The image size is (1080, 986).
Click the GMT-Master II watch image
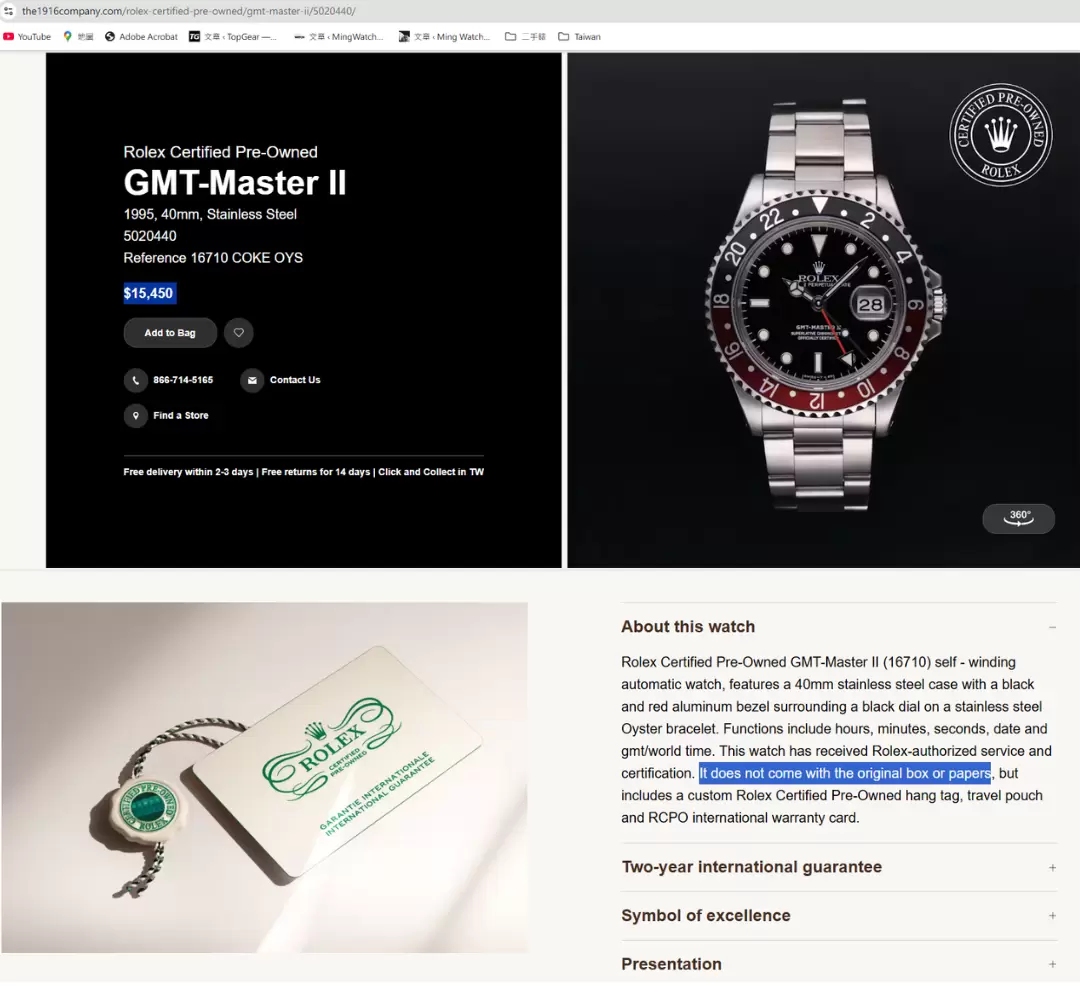tap(823, 306)
